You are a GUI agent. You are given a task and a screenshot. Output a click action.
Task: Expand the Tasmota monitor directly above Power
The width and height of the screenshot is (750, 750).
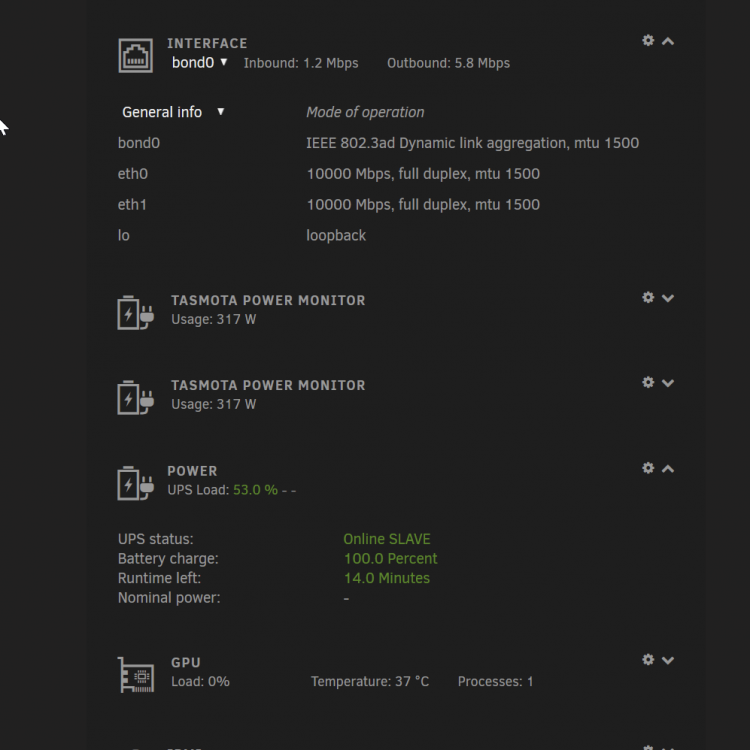click(668, 383)
